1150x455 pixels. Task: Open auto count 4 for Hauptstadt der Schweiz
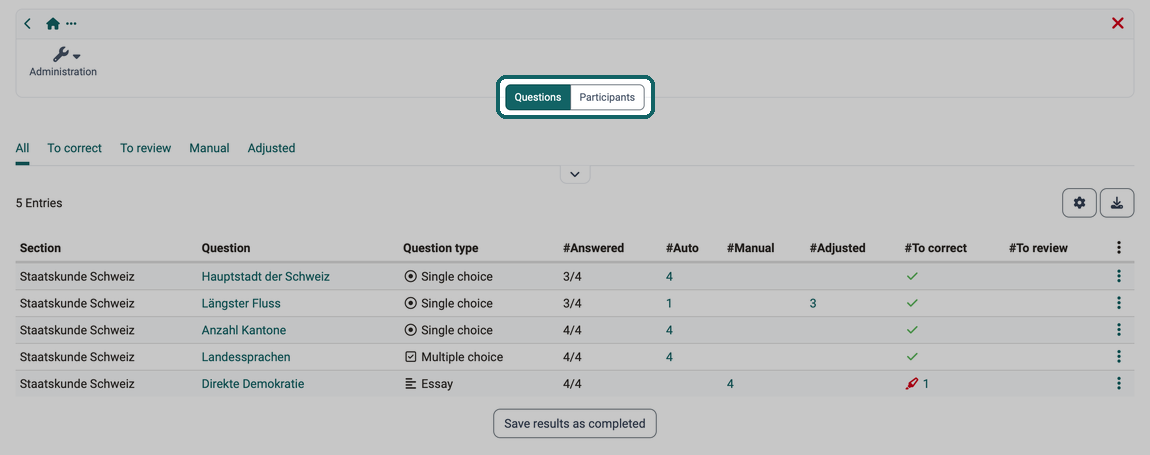tap(670, 277)
